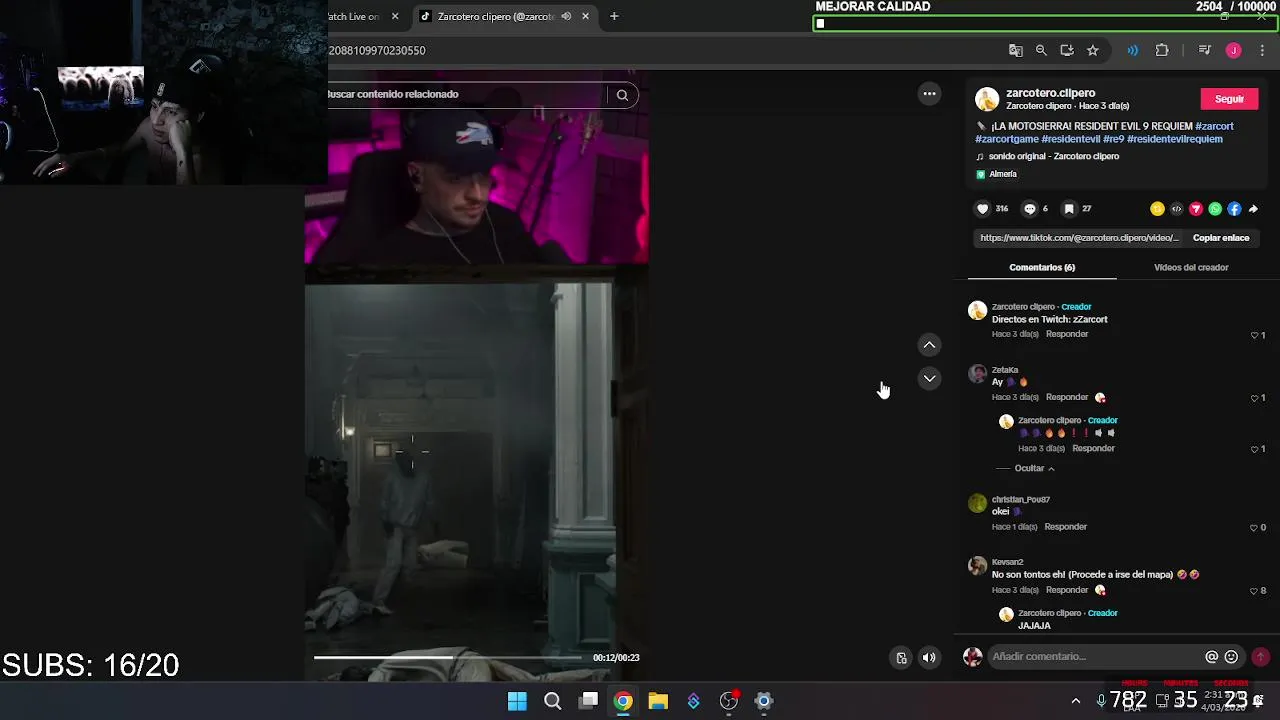Click Google Chrome on the taskbar
Viewport: 1280px width, 720px height.
pyautogui.click(x=623, y=701)
